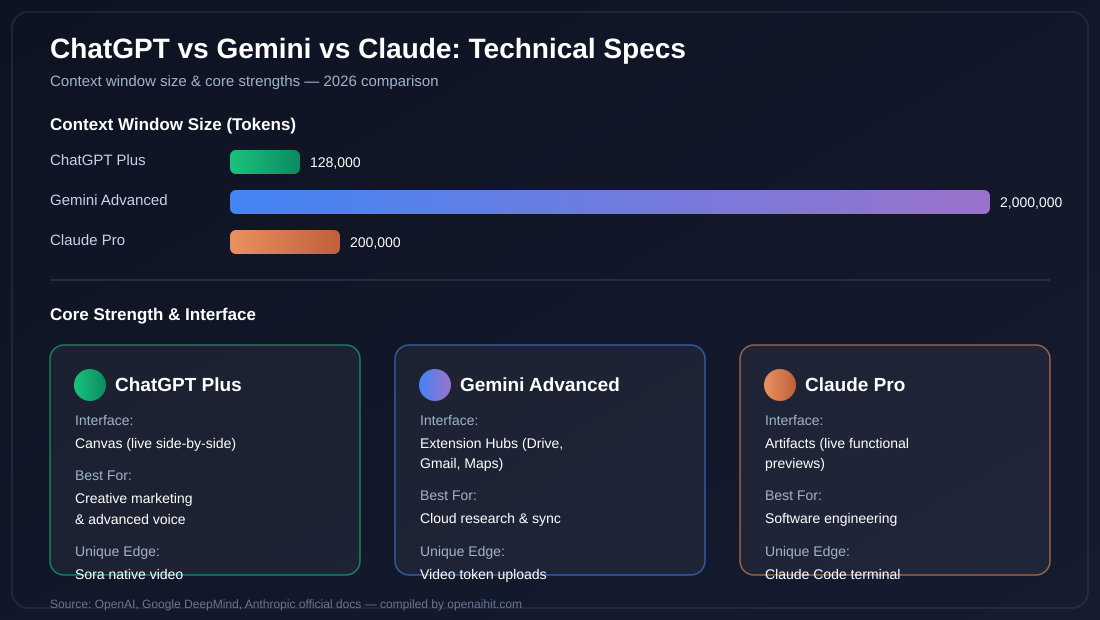The image size is (1100, 620).
Task: Click the 'Context Window Size (Tokens)' heading
Action: 173,125
